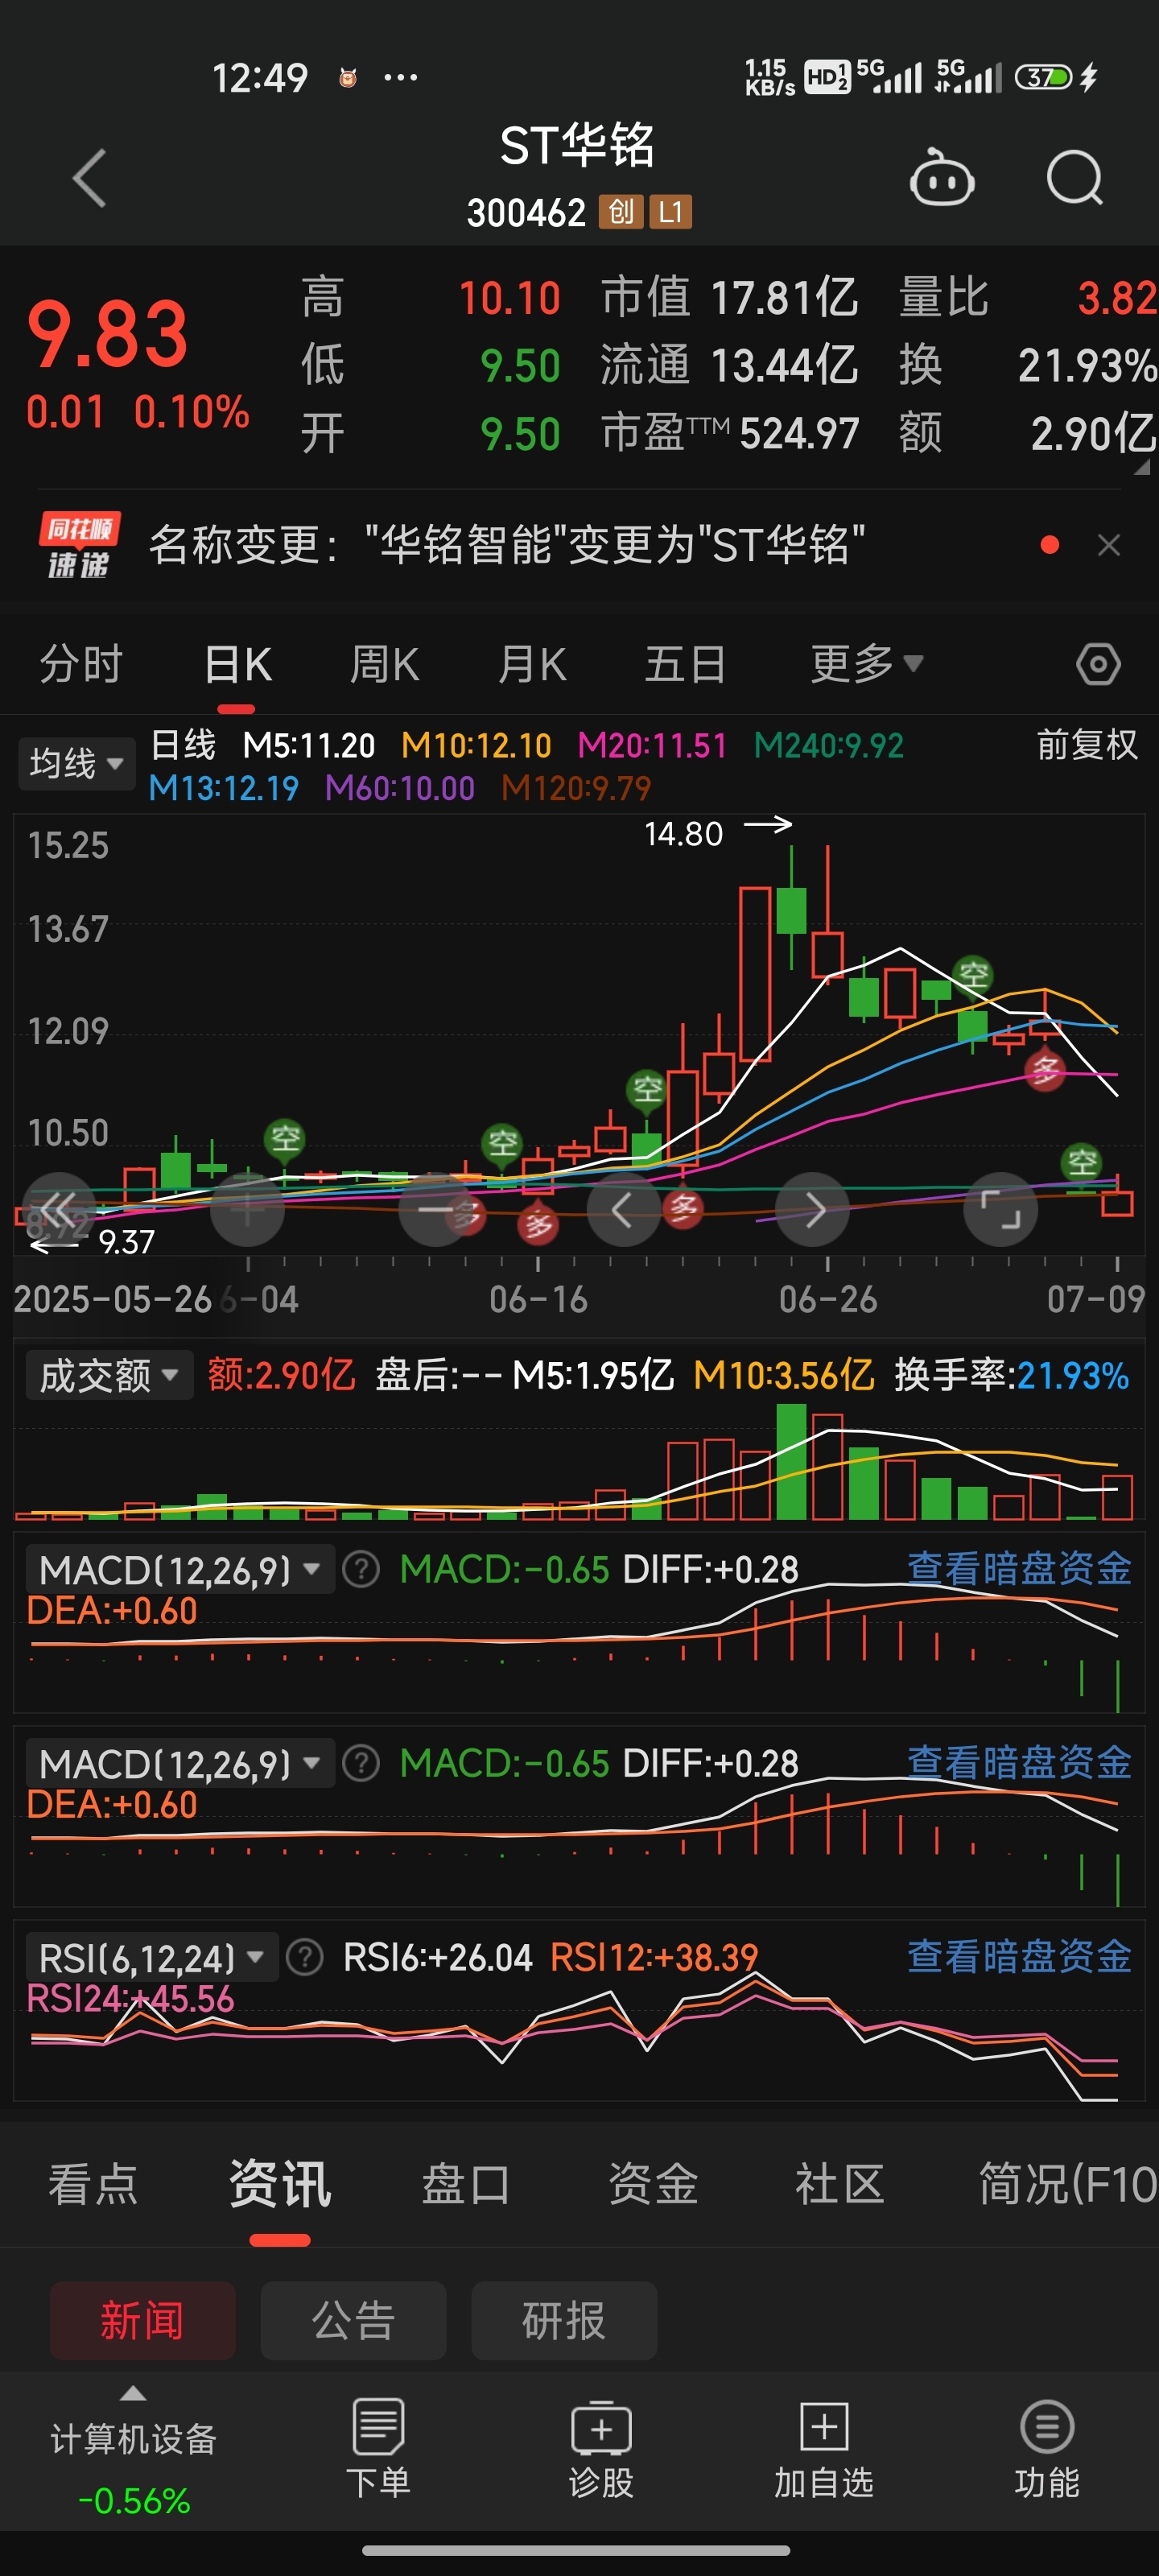Screen dimensions: 1159x2576
Task: Expand quote details corner triangle
Action: point(1142,466)
